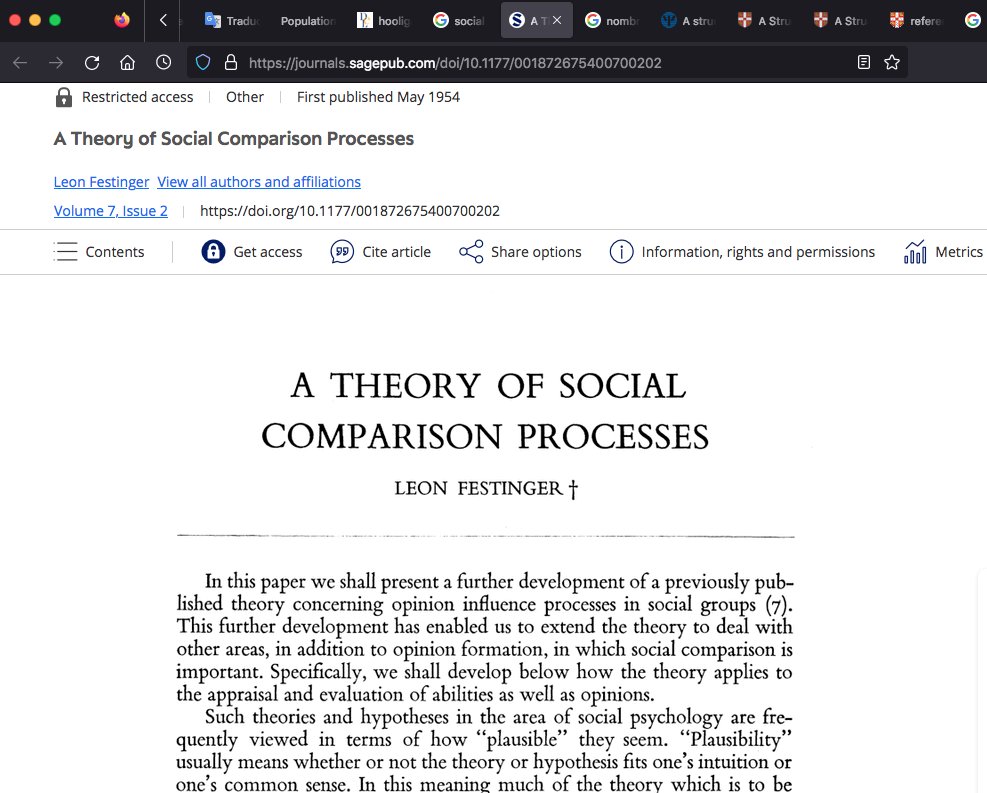987x793 pixels.
Task: Click the Get access button label
Action: (x=268, y=252)
